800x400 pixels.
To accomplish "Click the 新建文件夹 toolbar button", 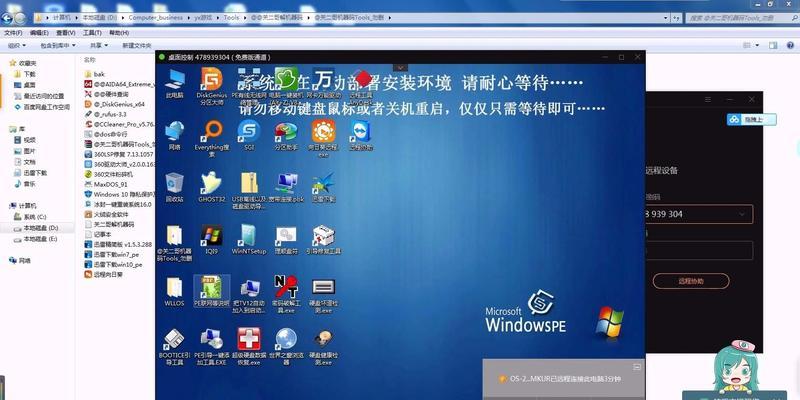I will tap(137, 45).
